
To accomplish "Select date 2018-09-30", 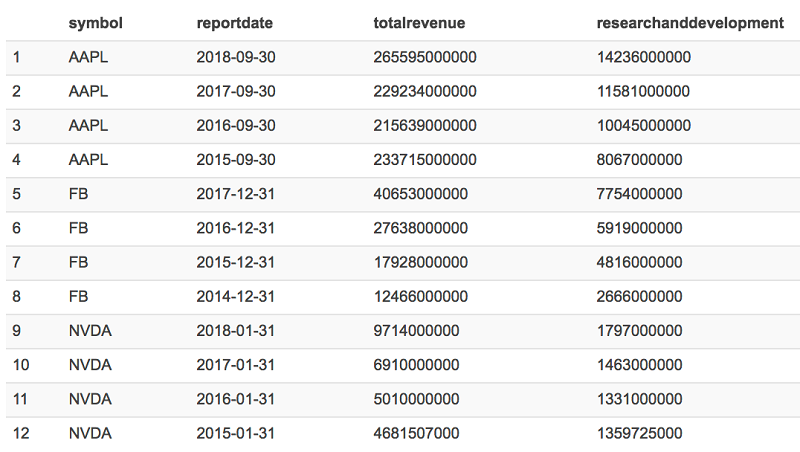I will [236, 57].
